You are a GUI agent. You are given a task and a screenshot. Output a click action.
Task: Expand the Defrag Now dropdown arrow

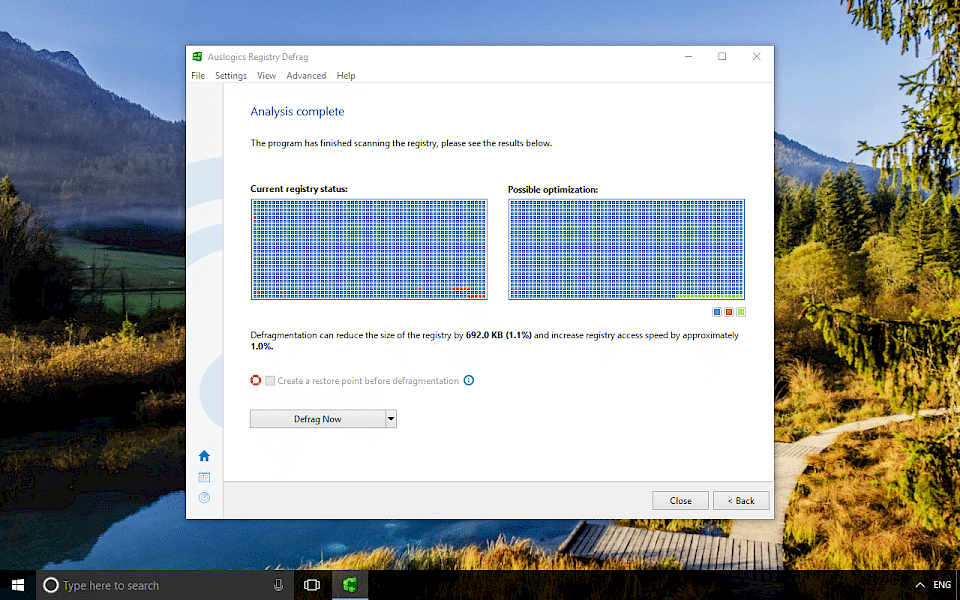[x=391, y=419]
